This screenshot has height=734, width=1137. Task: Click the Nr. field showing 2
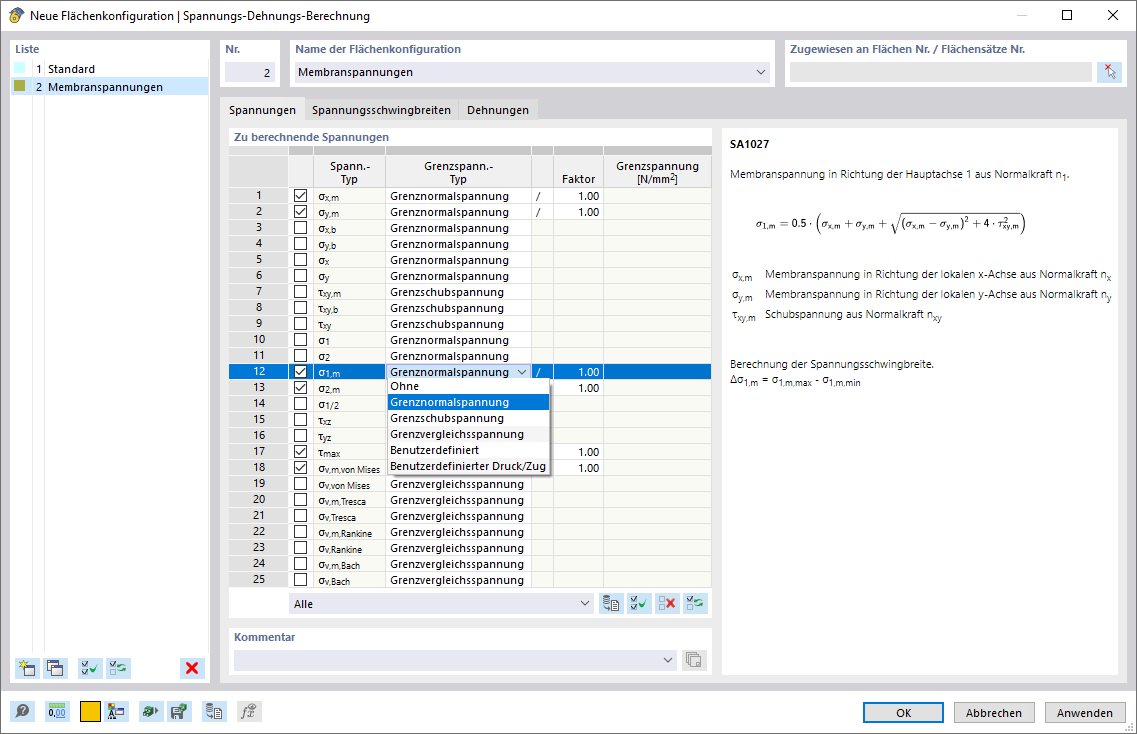(250, 73)
